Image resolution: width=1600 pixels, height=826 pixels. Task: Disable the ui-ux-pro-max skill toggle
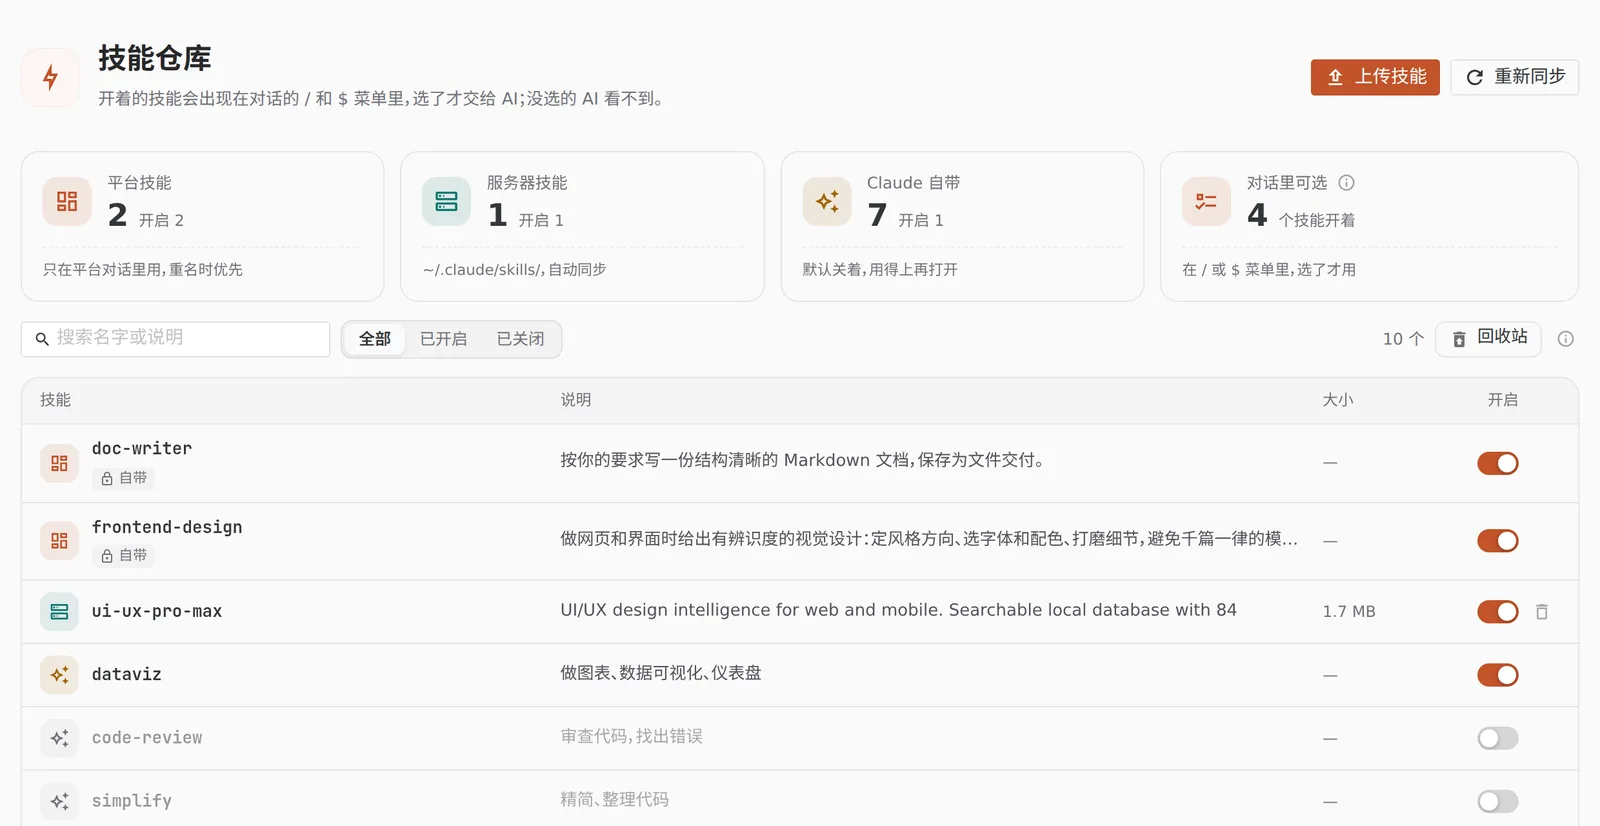[1498, 611]
